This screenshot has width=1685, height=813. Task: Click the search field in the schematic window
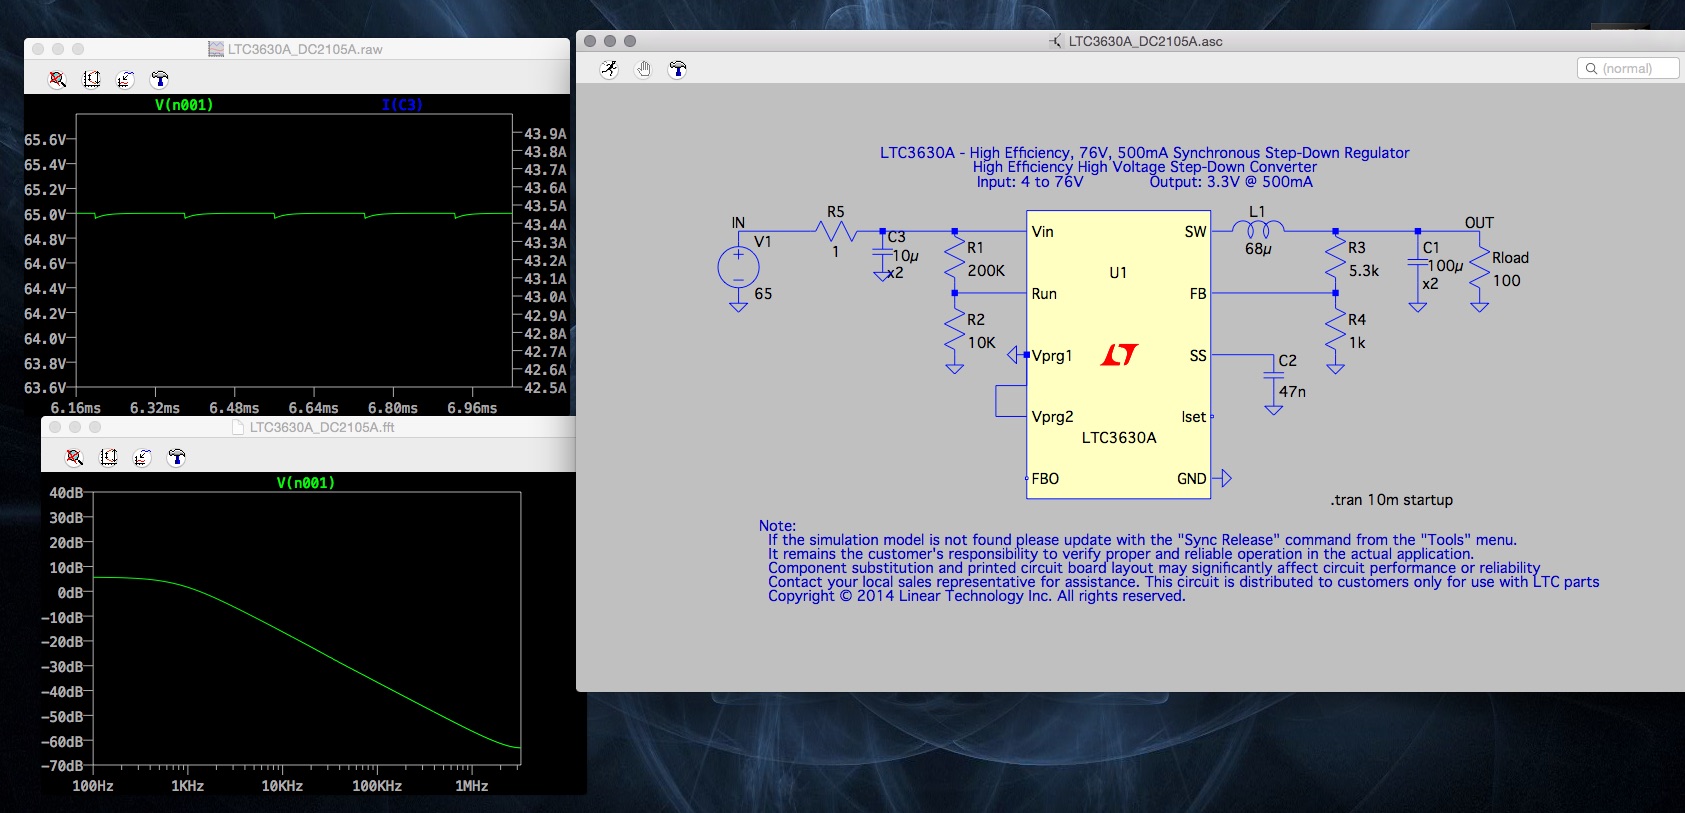click(x=1627, y=68)
